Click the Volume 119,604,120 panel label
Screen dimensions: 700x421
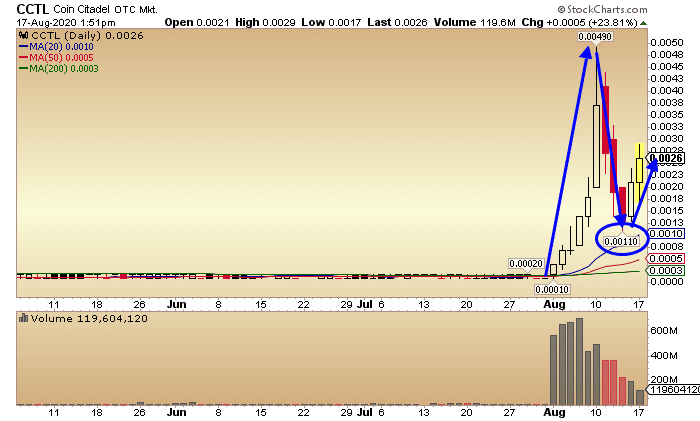pos(89,319)
